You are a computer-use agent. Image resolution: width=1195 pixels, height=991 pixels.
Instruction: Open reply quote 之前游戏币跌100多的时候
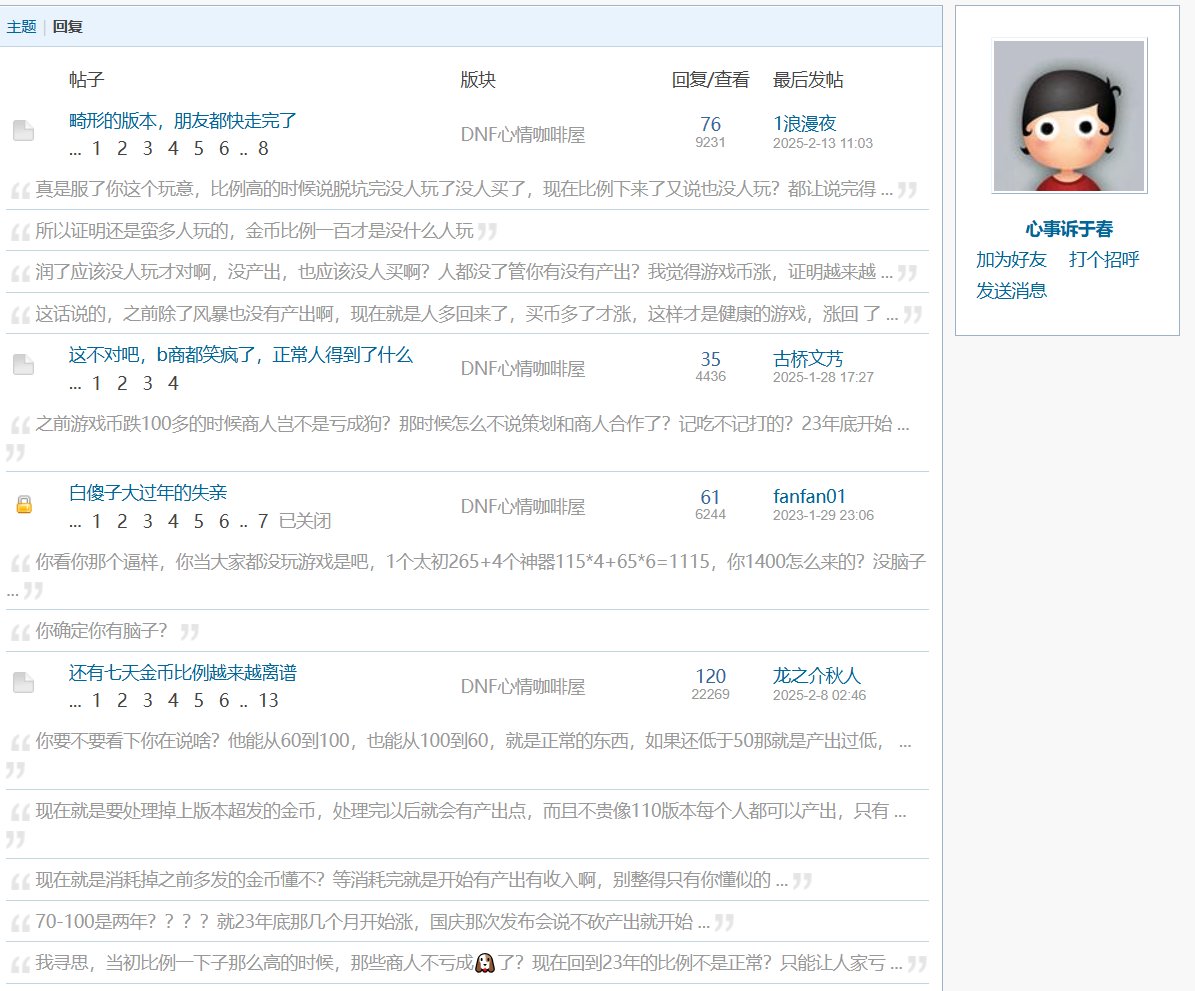pyautogui.click(x=473, y=424)
